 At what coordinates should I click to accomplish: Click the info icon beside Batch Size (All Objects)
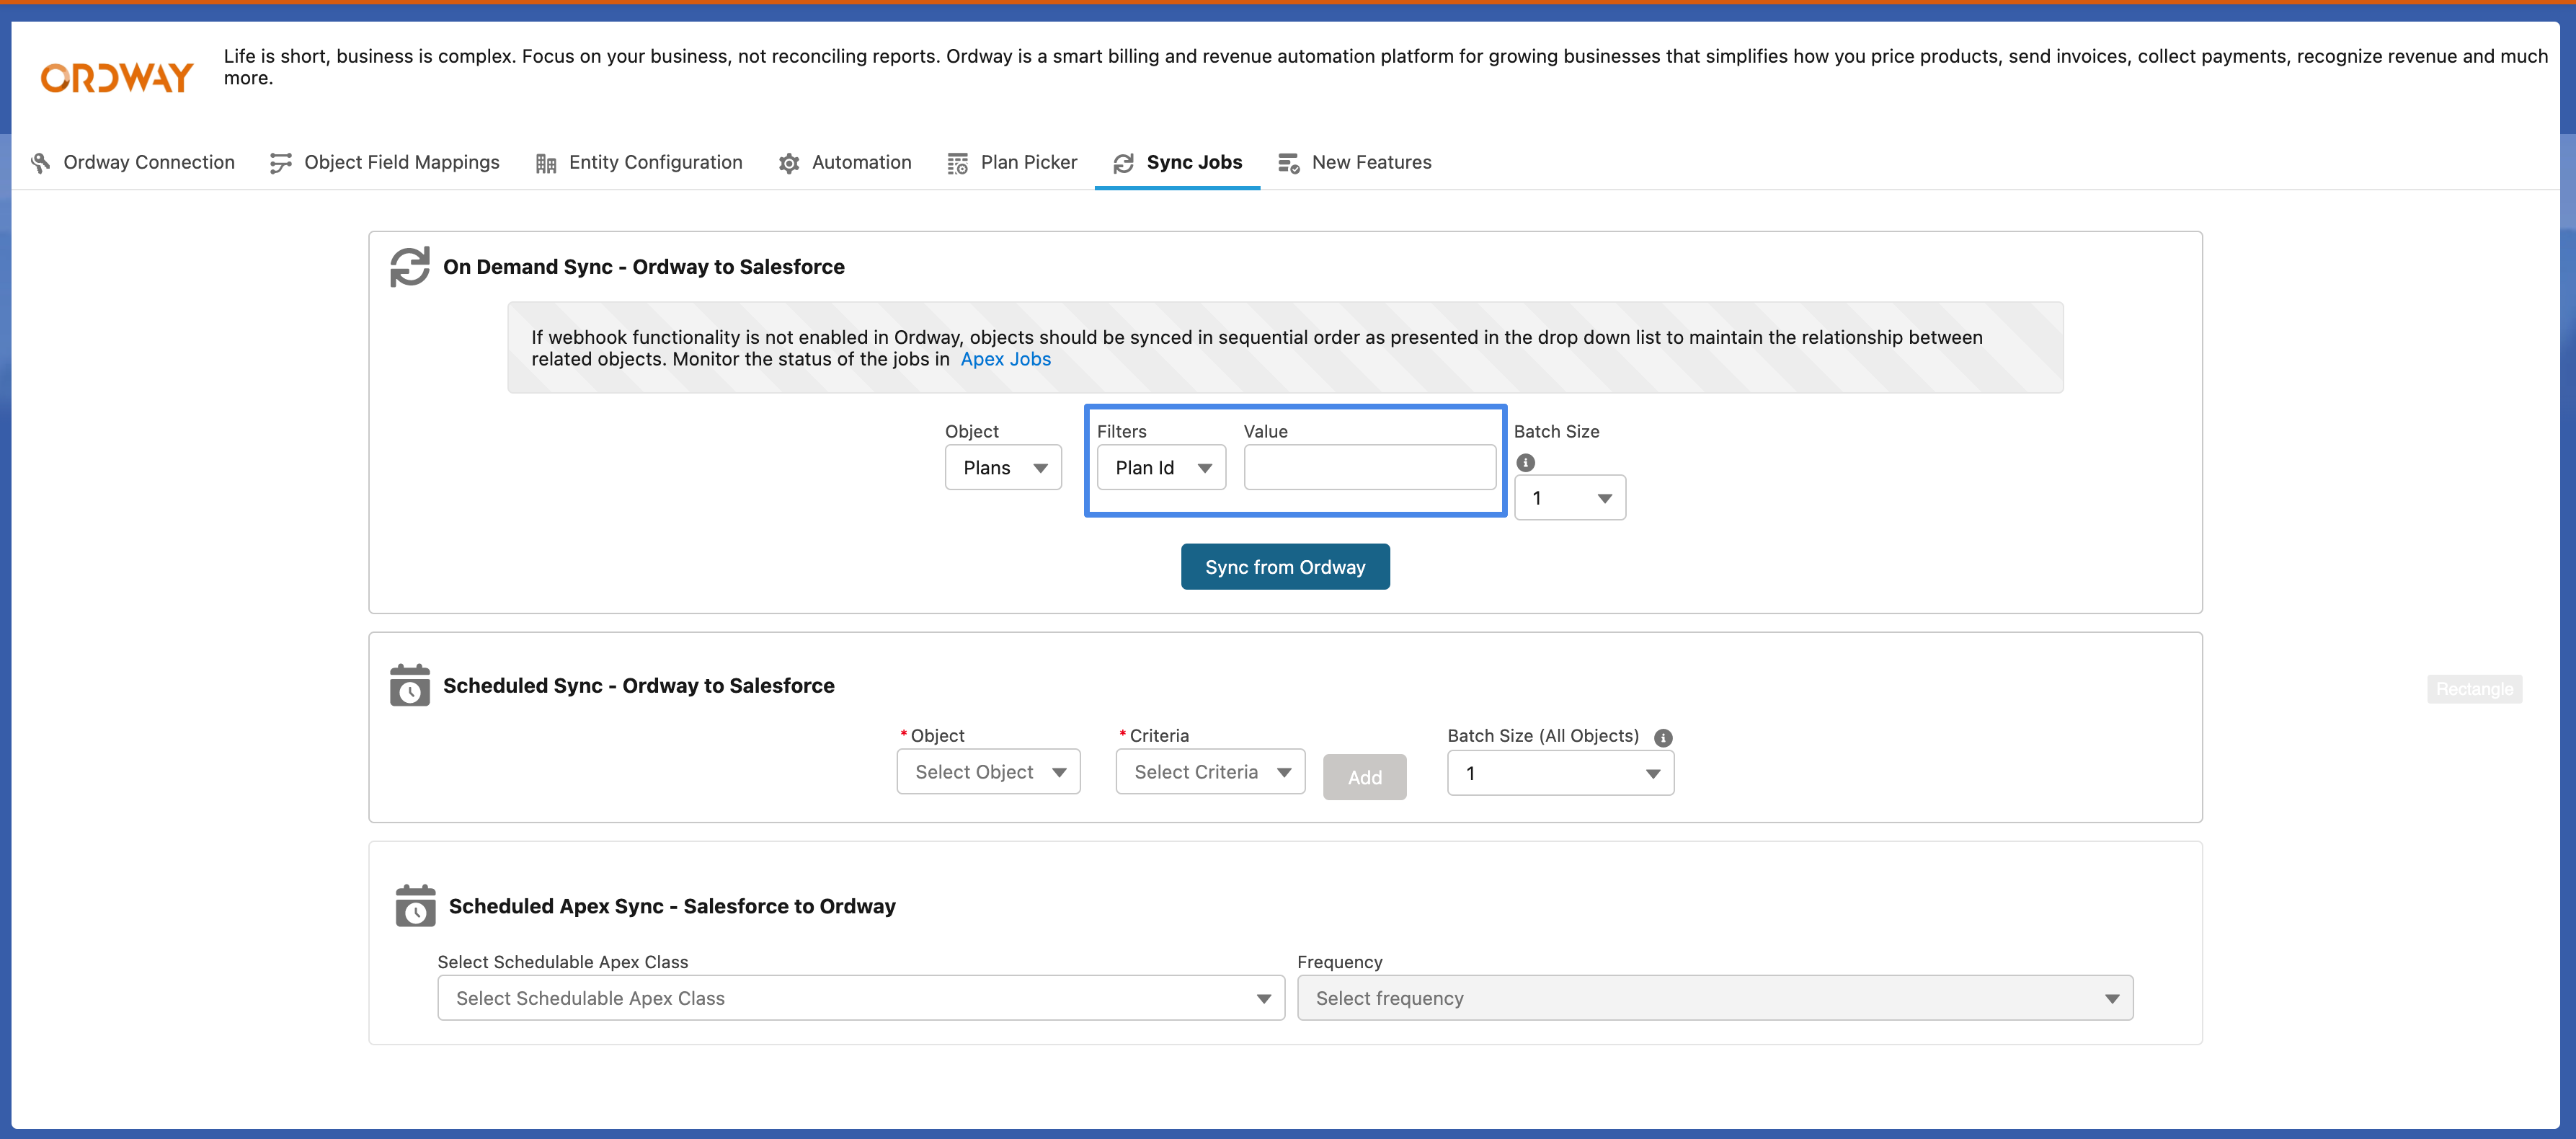(x=1663, y=738)
